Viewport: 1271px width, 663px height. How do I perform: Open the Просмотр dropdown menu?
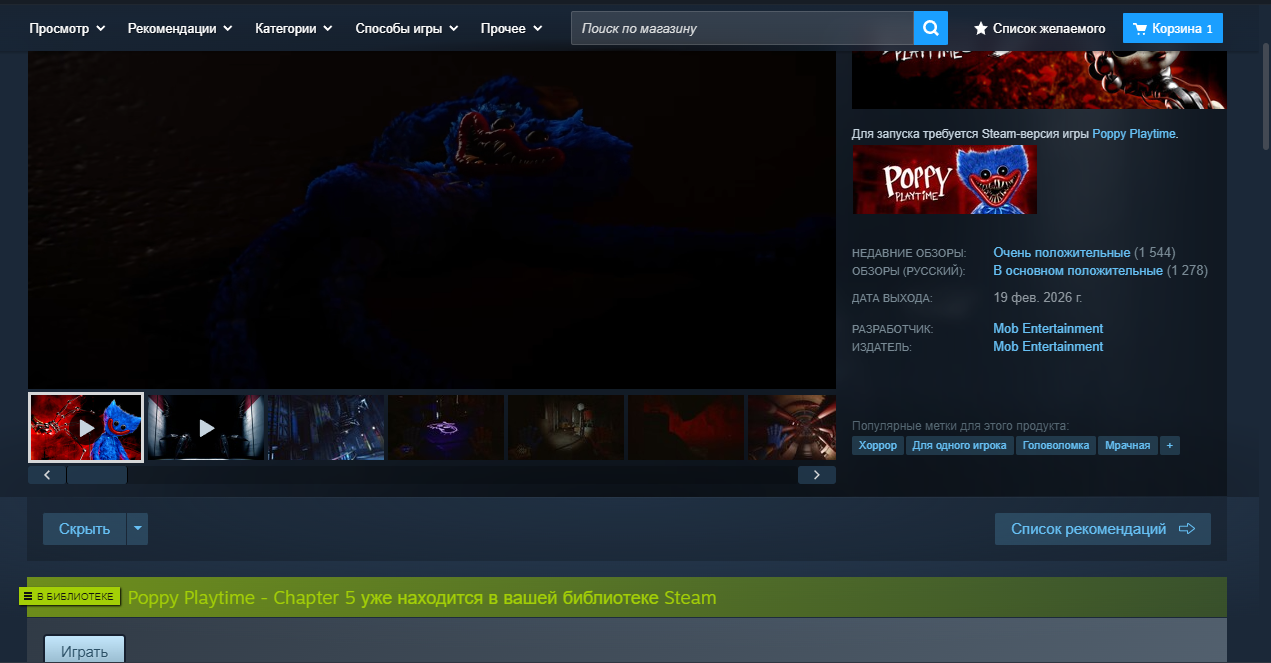pyautogui.click(x=67, y=28)
